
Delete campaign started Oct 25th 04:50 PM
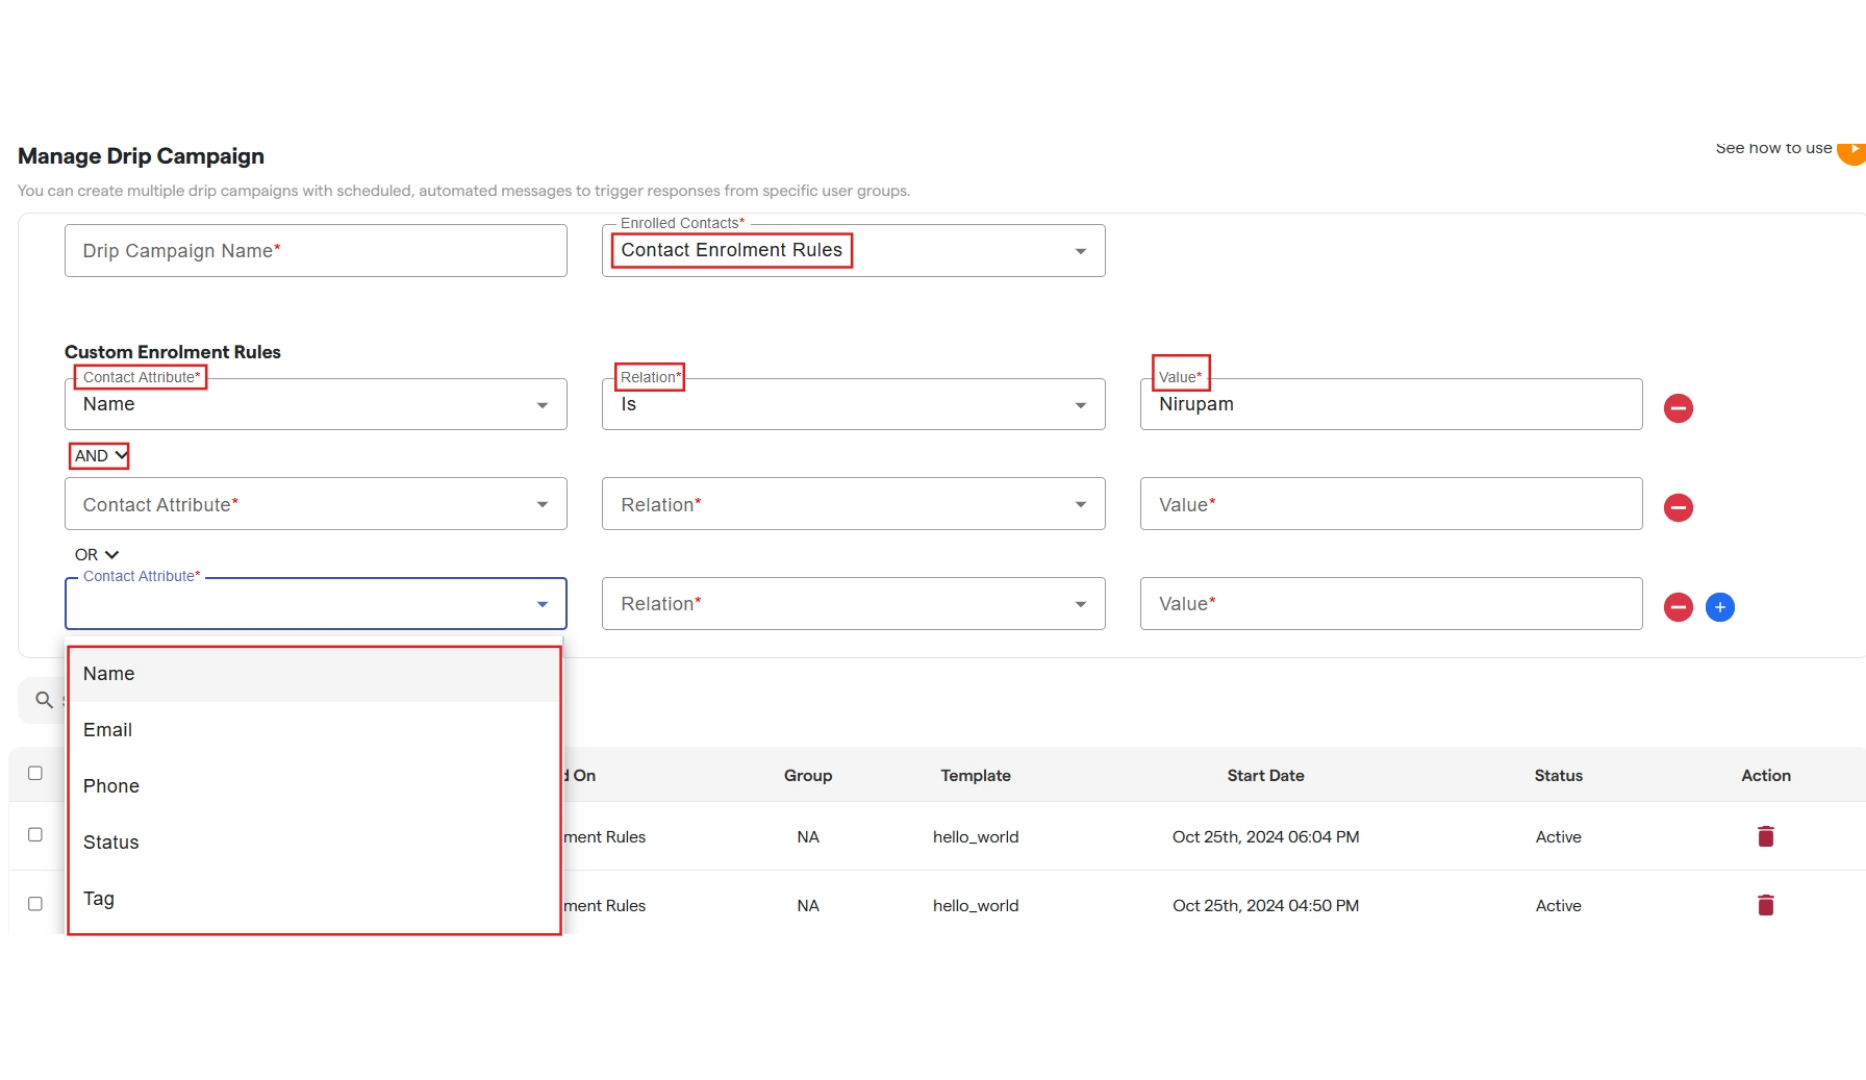point(1766,905)
